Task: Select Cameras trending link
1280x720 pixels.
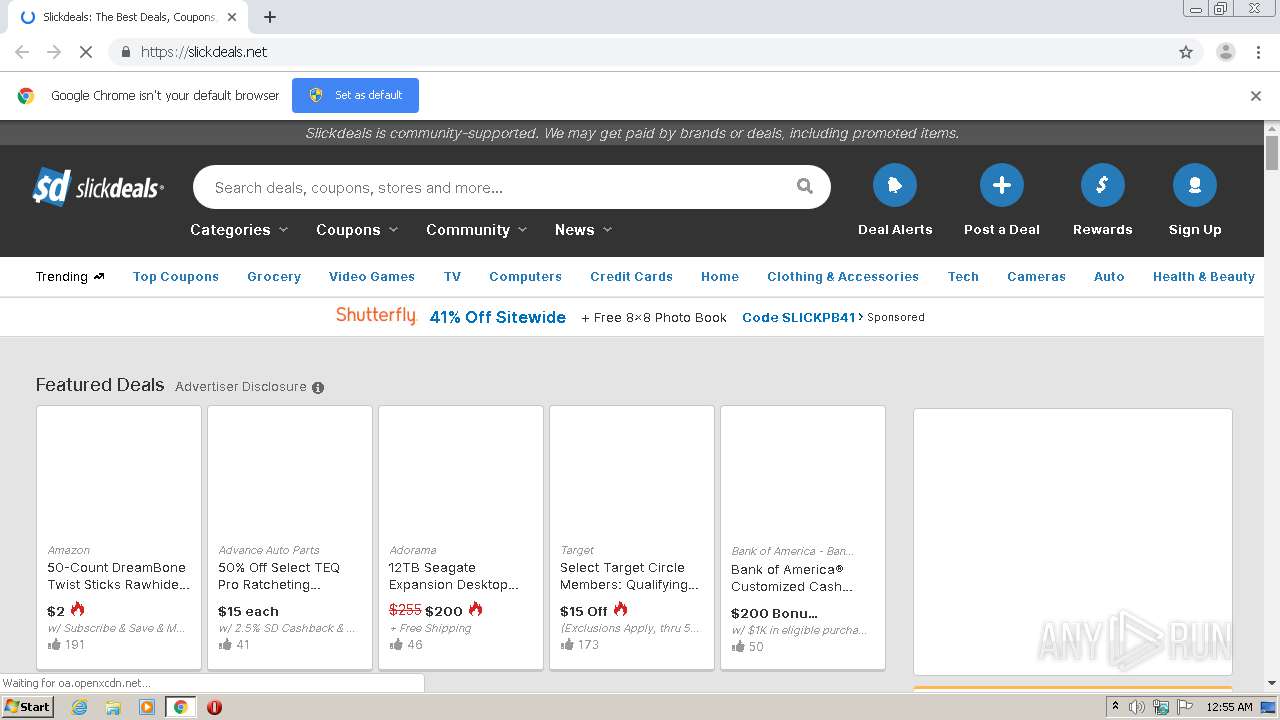Action: [x=1036, y=277]
